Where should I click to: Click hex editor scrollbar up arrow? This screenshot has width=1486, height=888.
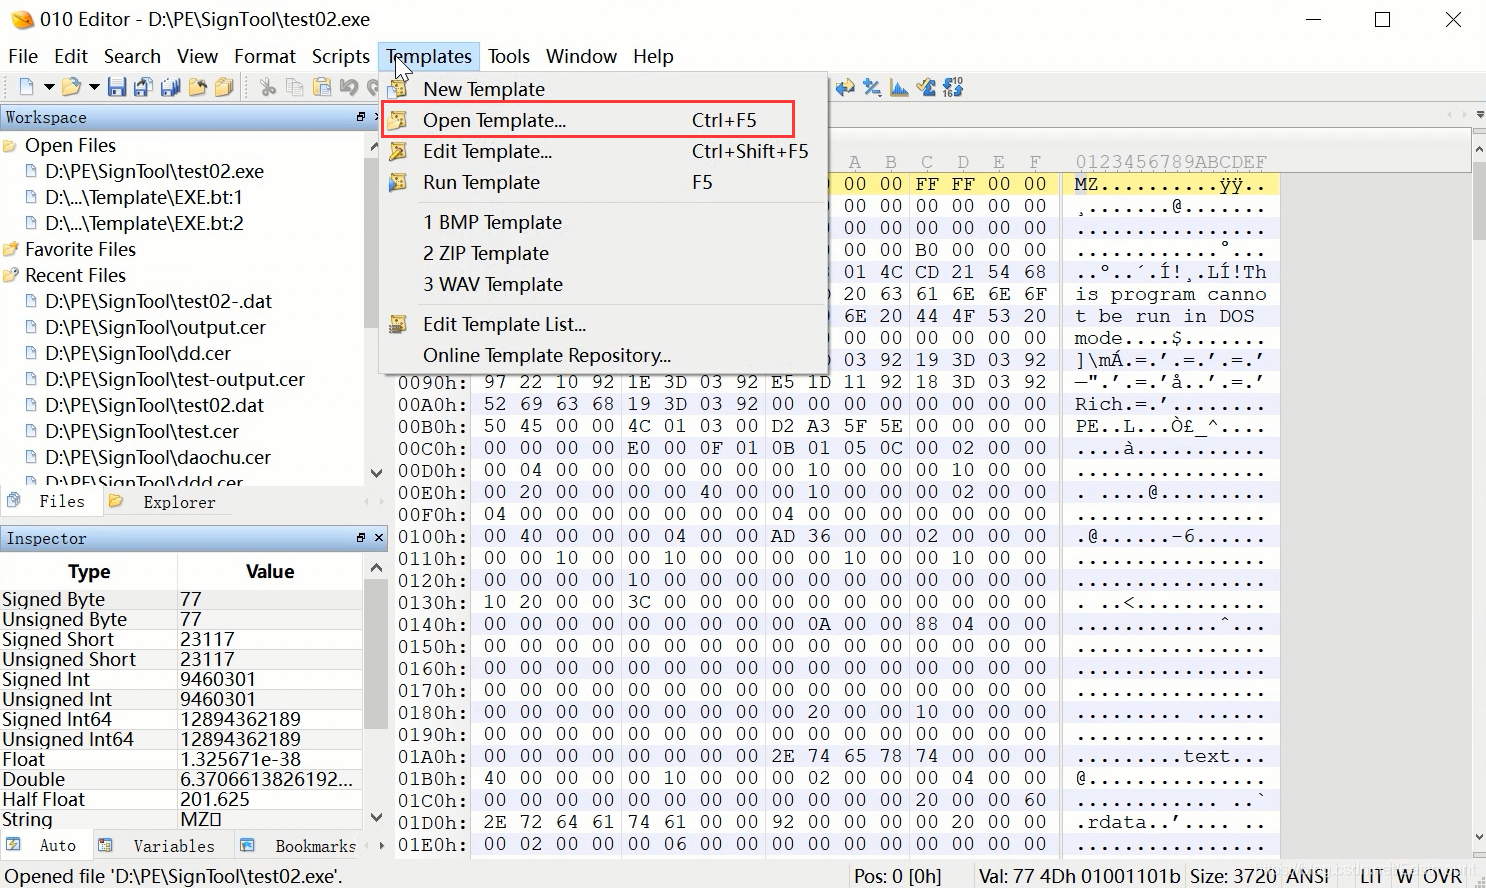[x=1479, y=149]
